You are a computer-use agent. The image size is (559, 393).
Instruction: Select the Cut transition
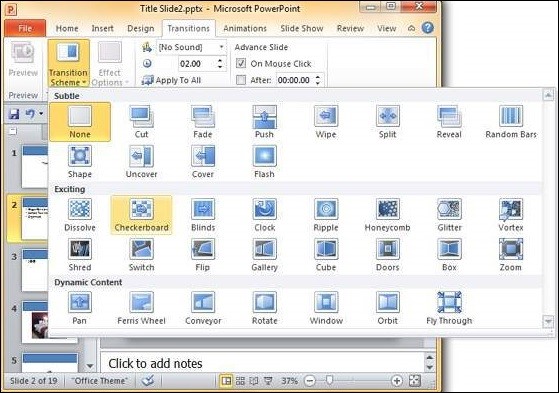coord(142,122)
